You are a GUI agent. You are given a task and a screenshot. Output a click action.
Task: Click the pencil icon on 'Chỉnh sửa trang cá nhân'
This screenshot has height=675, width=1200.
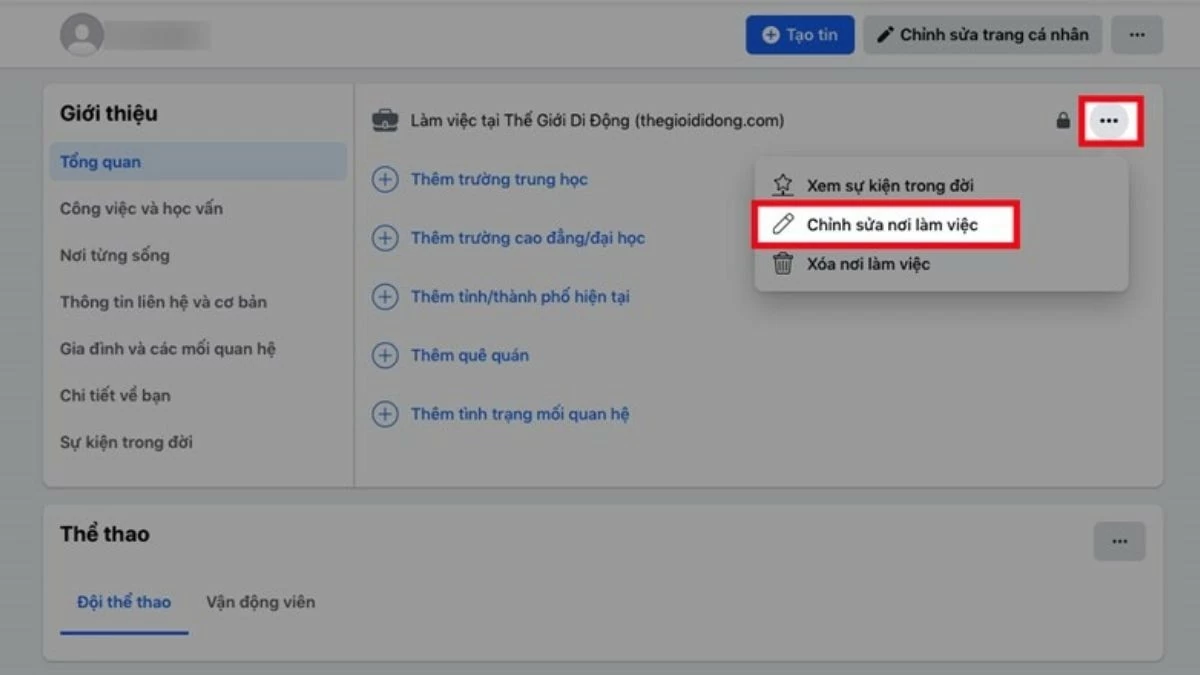click(x=886, y=34)
